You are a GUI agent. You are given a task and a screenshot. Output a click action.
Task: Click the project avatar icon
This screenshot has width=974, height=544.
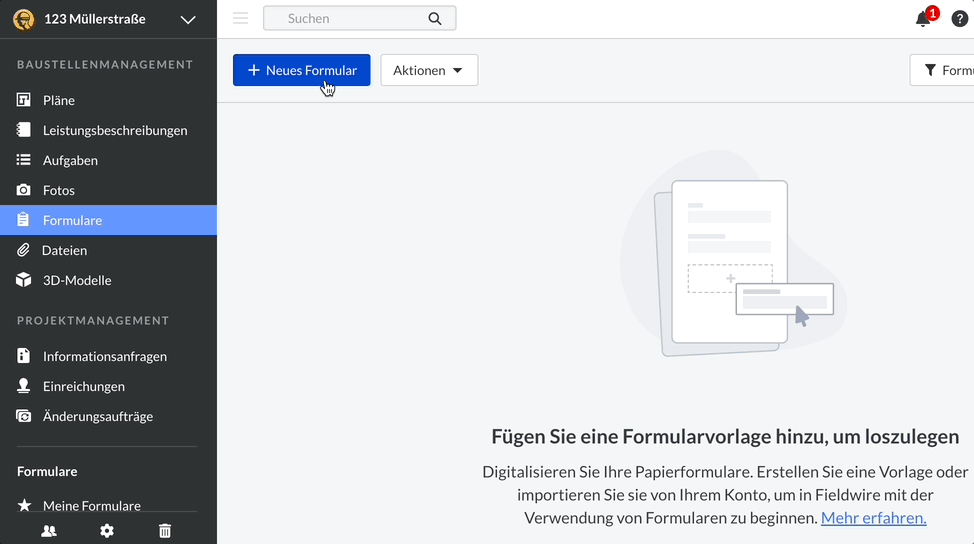24,19
